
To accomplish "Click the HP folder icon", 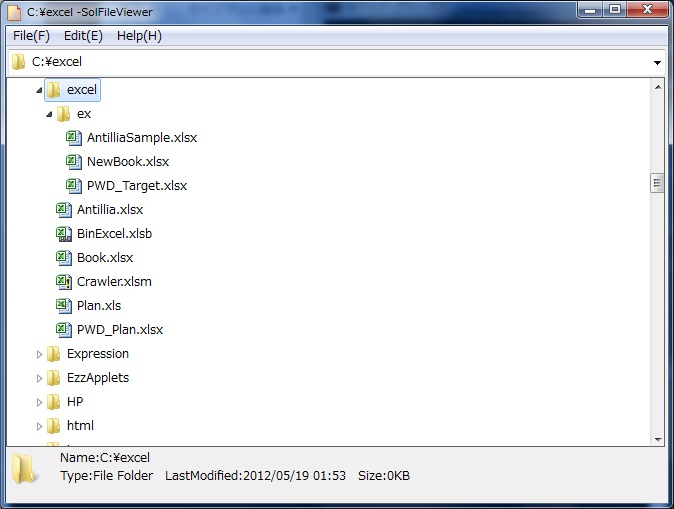I will pos(53,402).
